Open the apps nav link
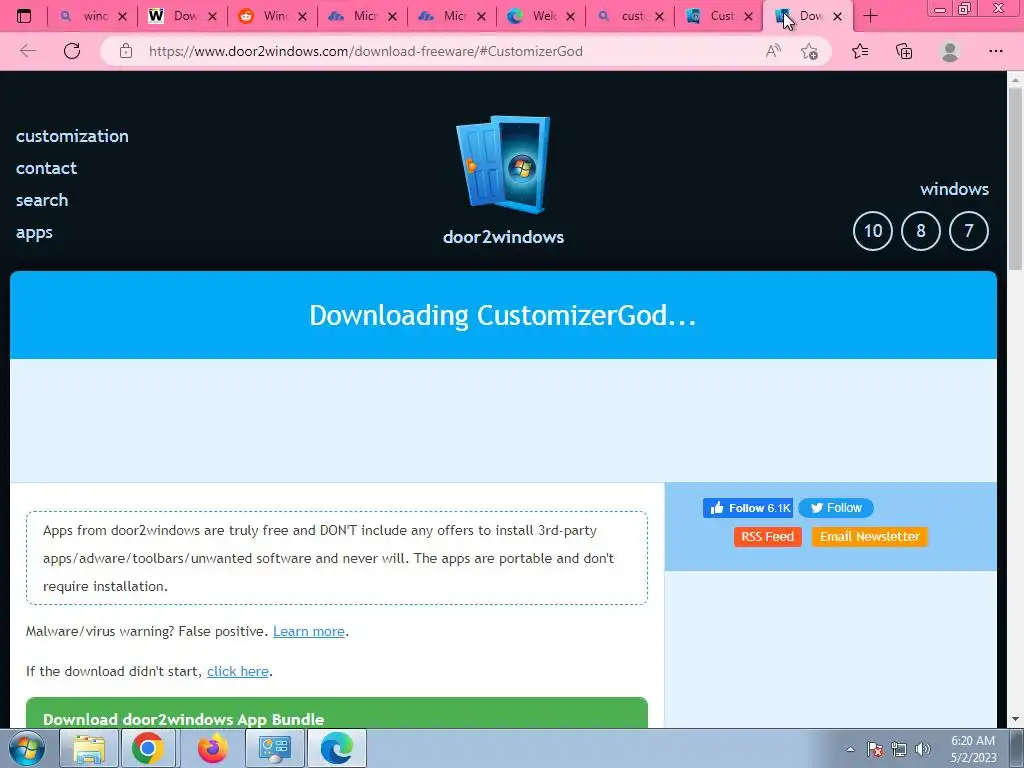1024x768 pixels. (34, 232)
